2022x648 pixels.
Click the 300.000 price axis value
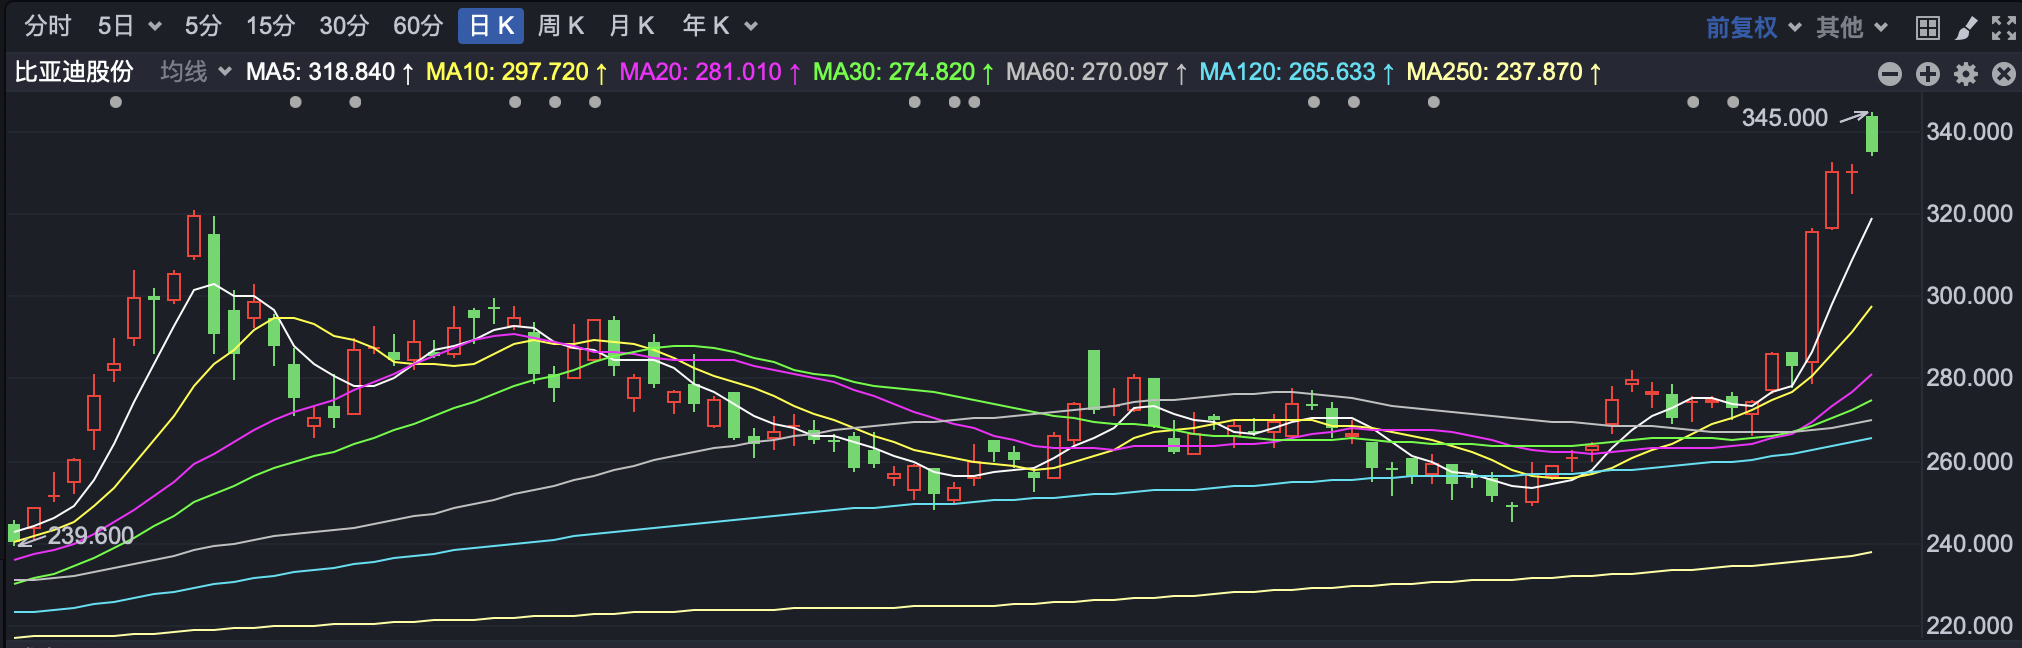(x=1969, y=296)
